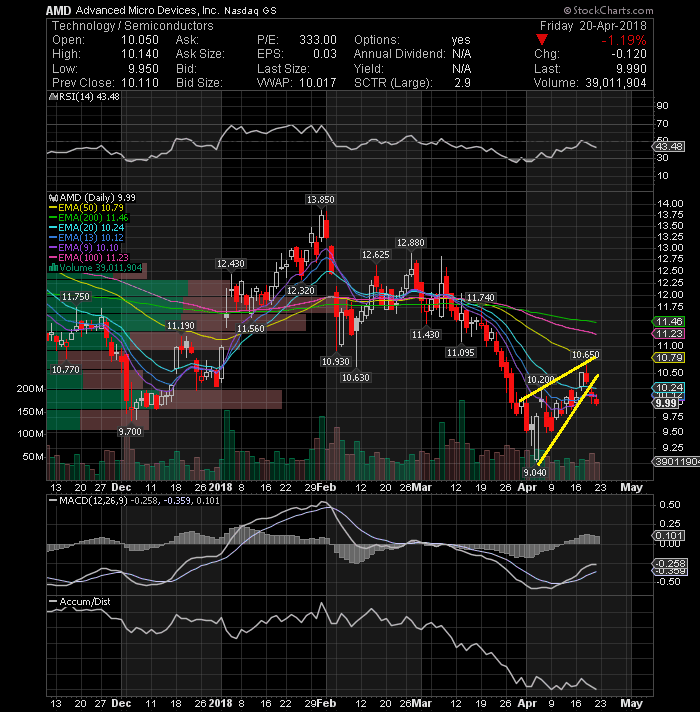Click the 9.040 low price label
Screen dimensions: 700x712
[x=535, y=473]
